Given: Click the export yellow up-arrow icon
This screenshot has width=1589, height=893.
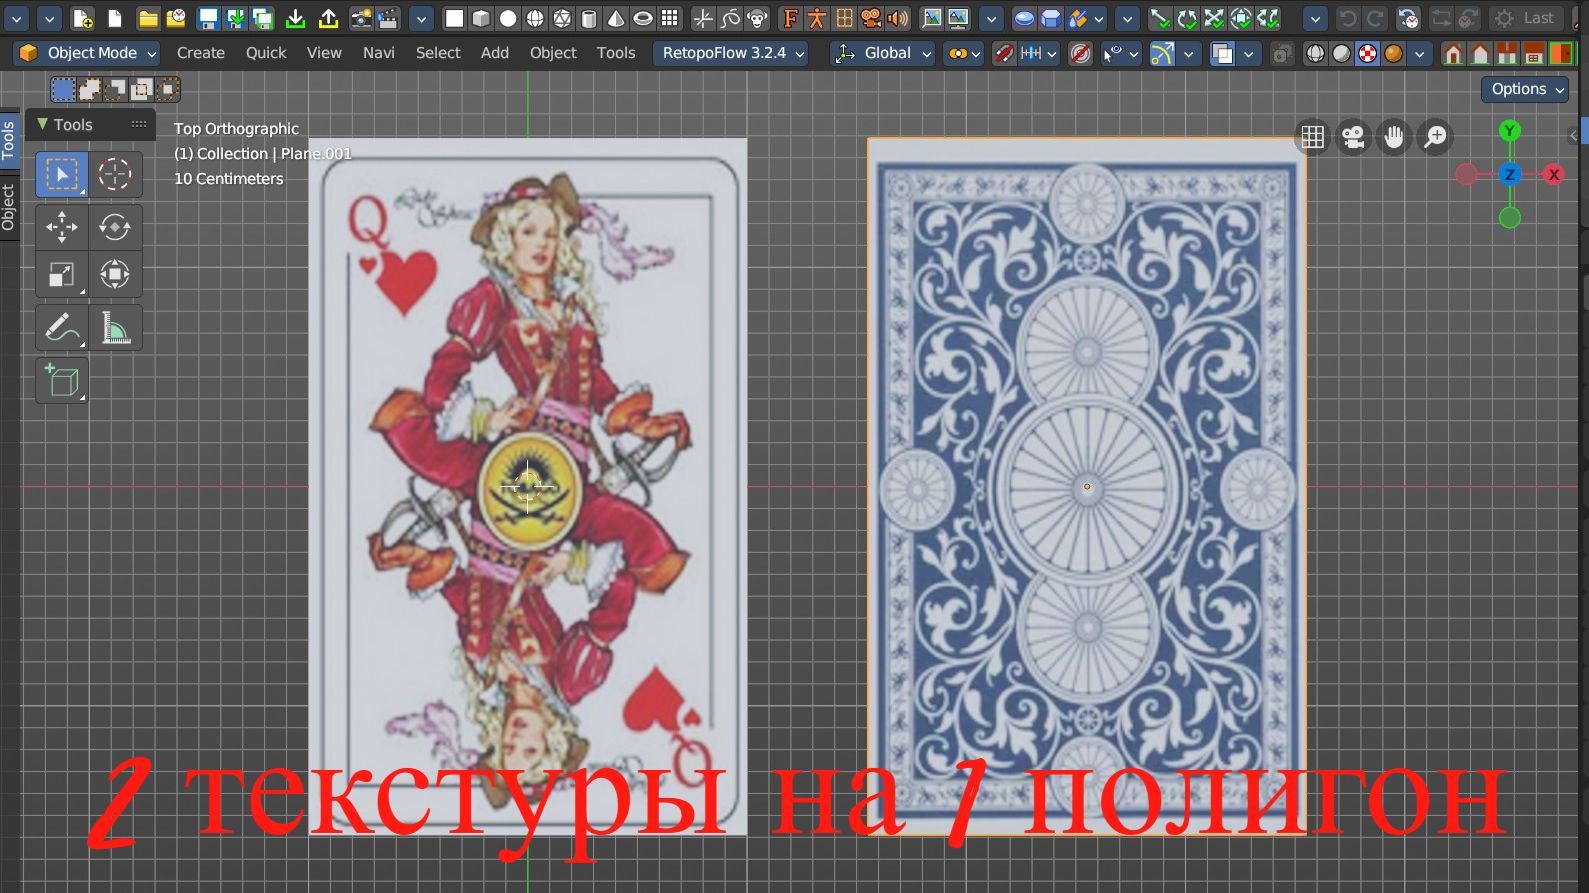Looking at the screenshot, I should (x=328, y=18).
